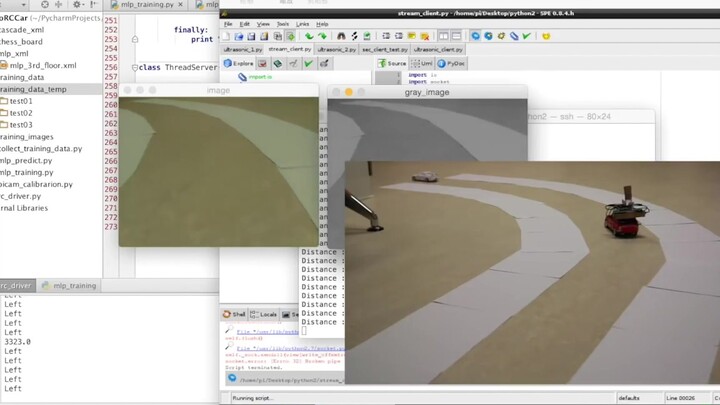Collapse the code fold marker at line 253
Viewport: 720px width, 405px height.
click(135, 39)
